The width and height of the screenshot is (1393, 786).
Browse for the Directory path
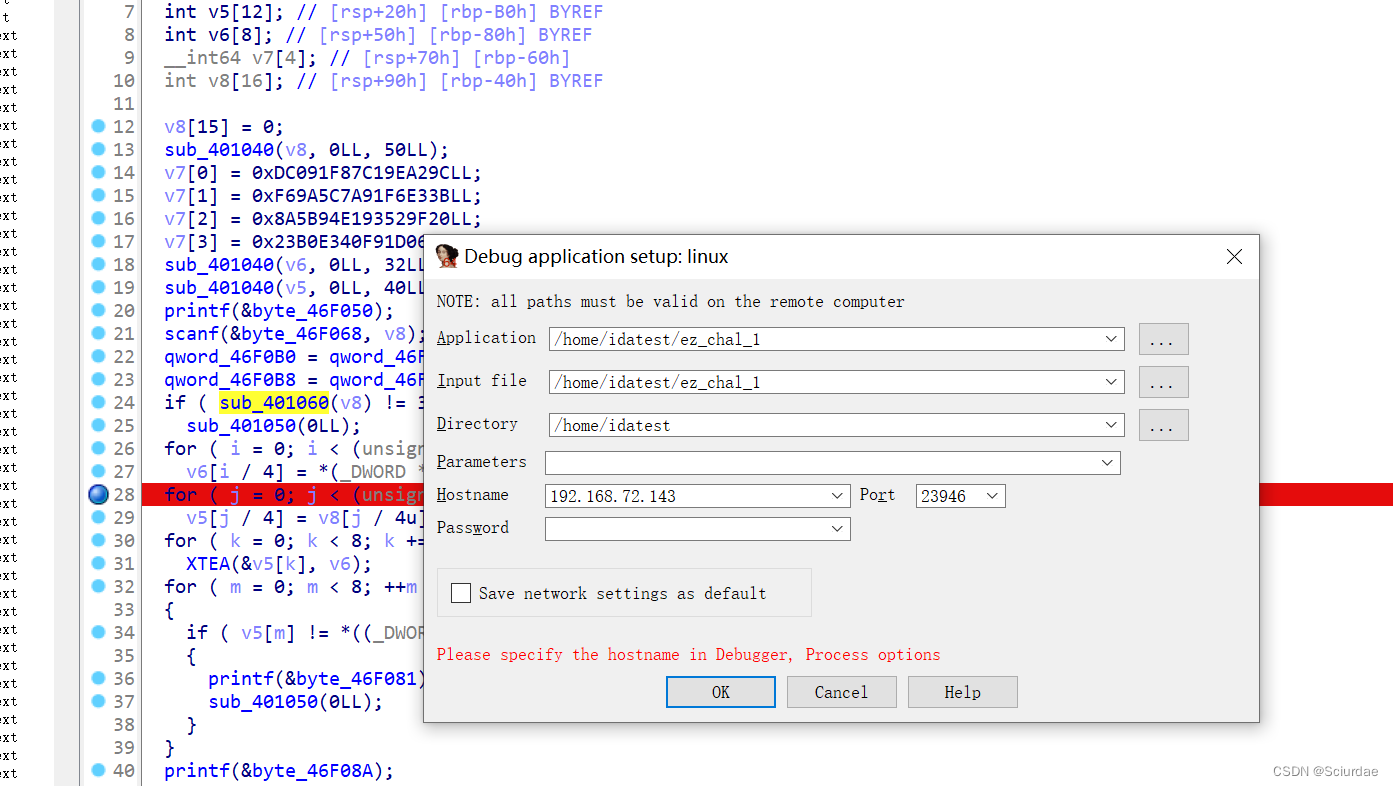1163,425
